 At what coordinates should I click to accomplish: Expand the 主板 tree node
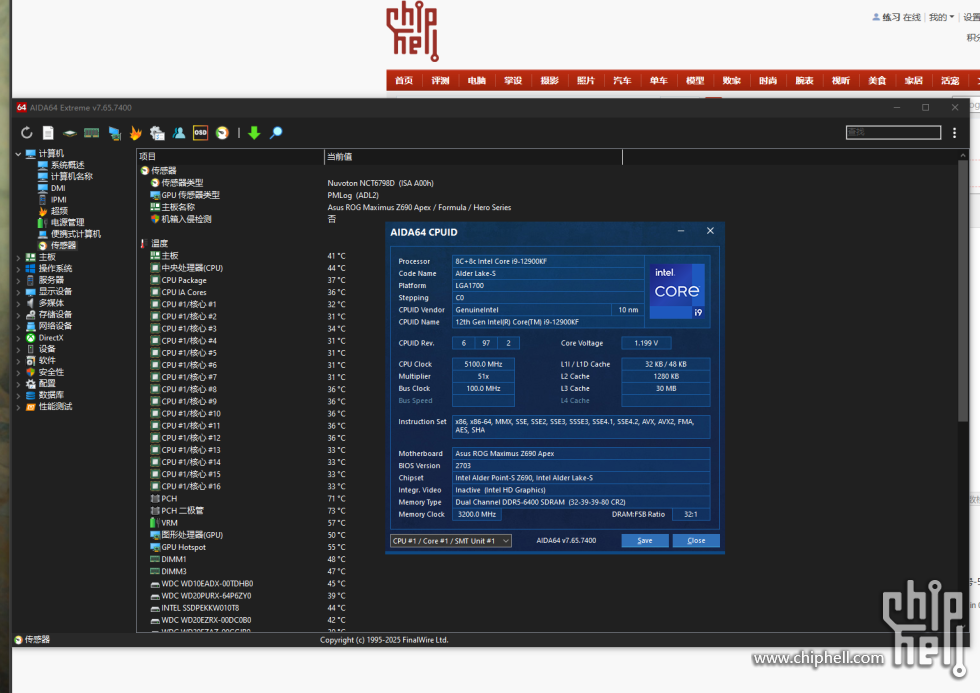(18, 257)
